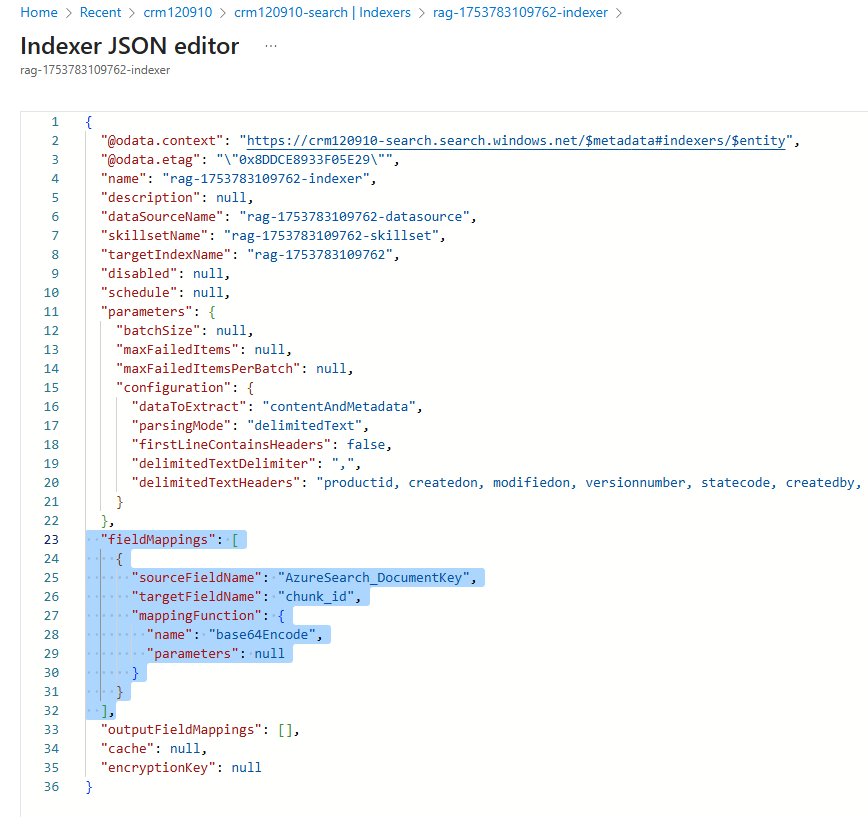Click the false value of firstLineContainsHeaders
Screen dimensions: 868x817
coord(366,444)
